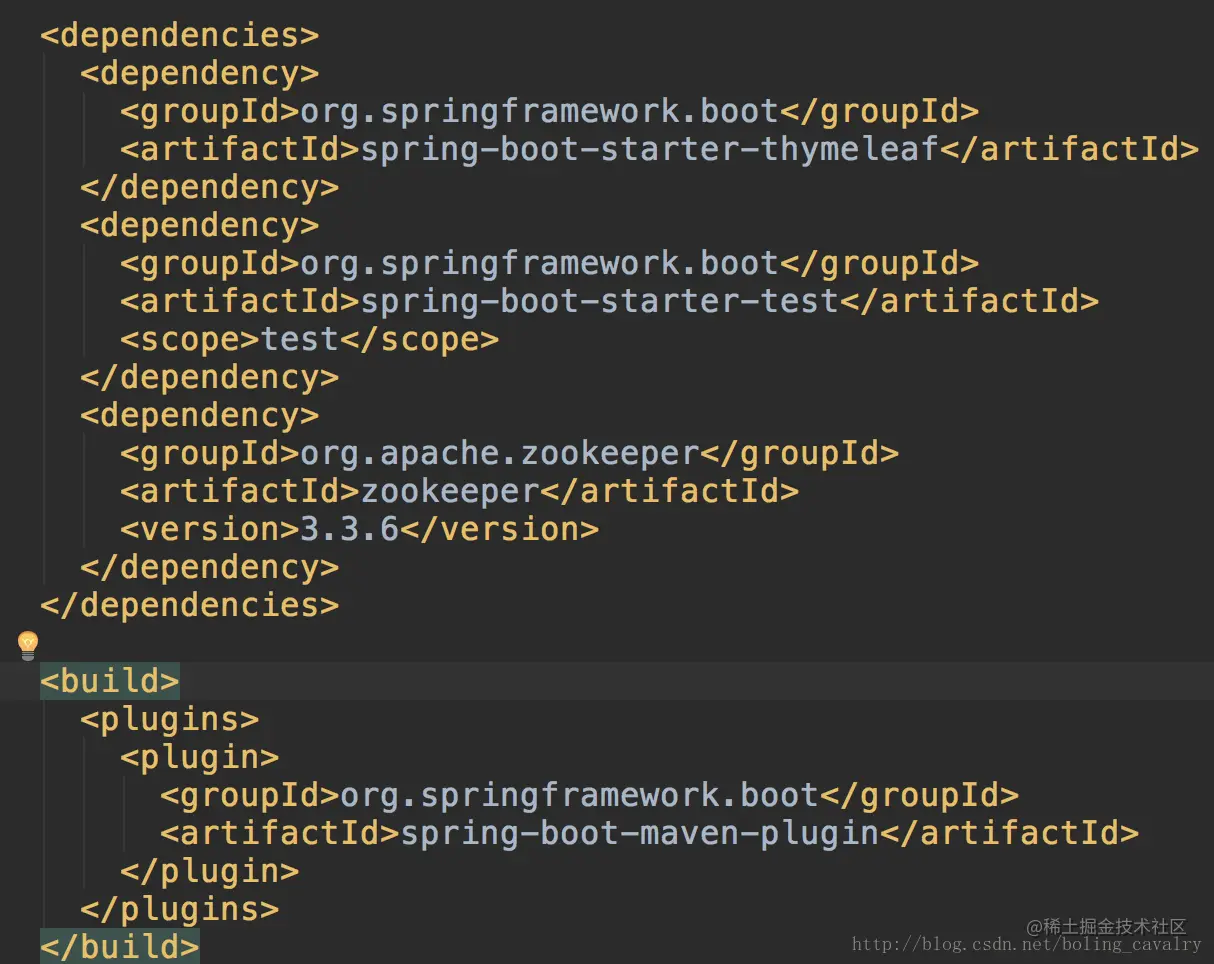
Task: Click the zookeeper artifactId value
Action: coord(450,491)
